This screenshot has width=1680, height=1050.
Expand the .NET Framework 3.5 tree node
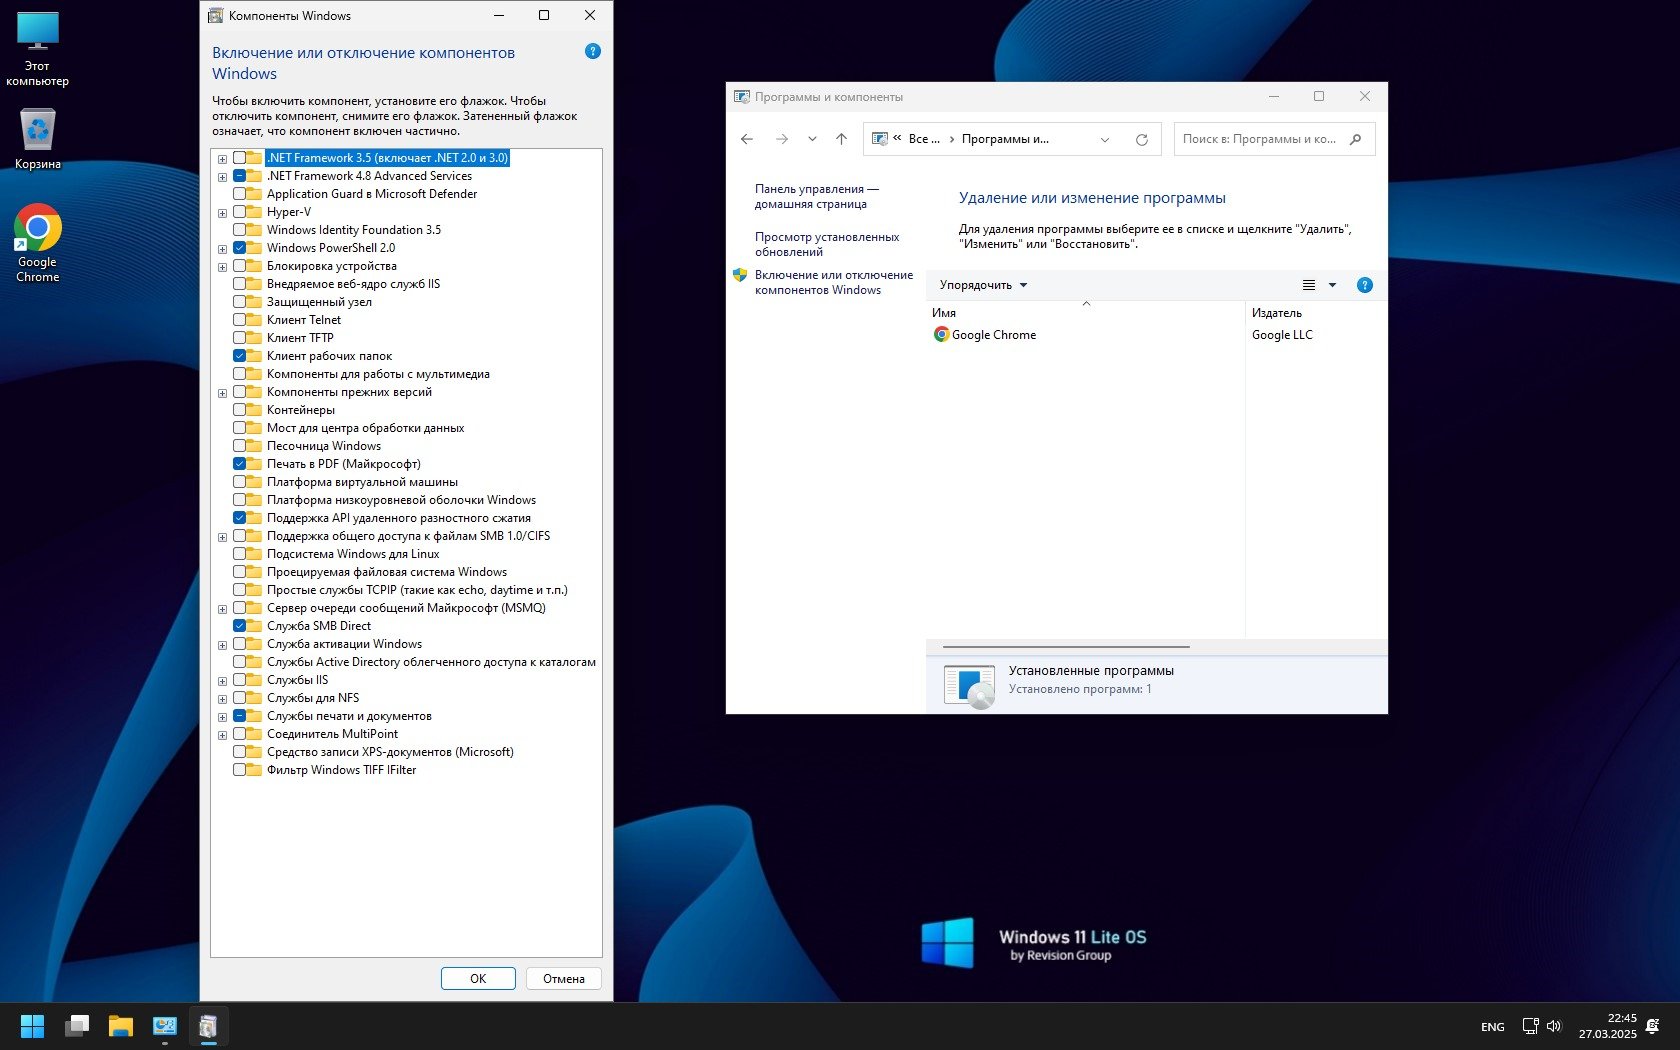click(222, 158)
